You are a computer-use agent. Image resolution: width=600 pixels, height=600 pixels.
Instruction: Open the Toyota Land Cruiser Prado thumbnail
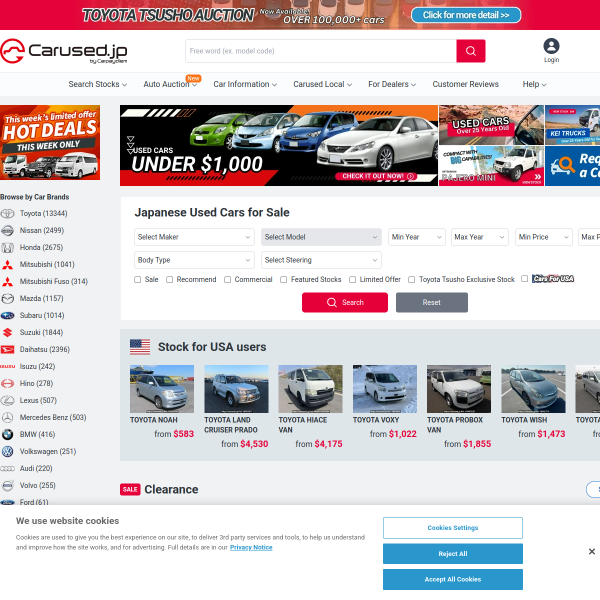[236, 389]
